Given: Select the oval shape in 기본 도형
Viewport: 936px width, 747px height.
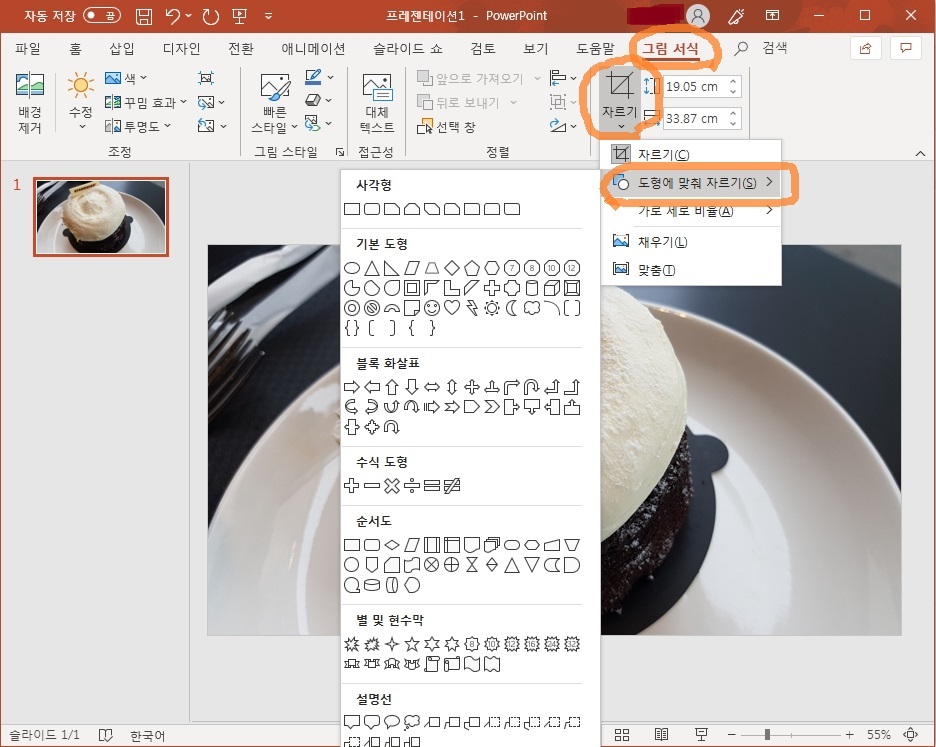Looking at the screenshot, I should coord(352,268).
